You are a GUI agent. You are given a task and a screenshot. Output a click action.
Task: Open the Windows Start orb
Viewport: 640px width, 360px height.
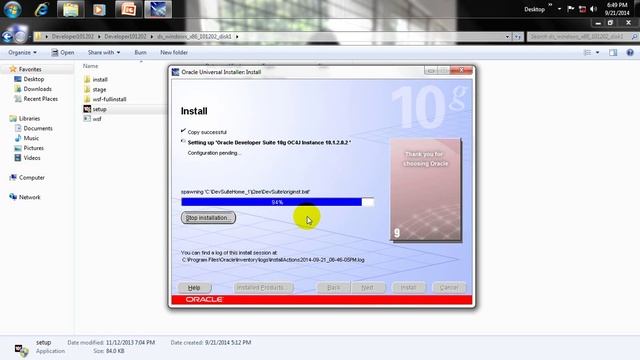(13, 9)
